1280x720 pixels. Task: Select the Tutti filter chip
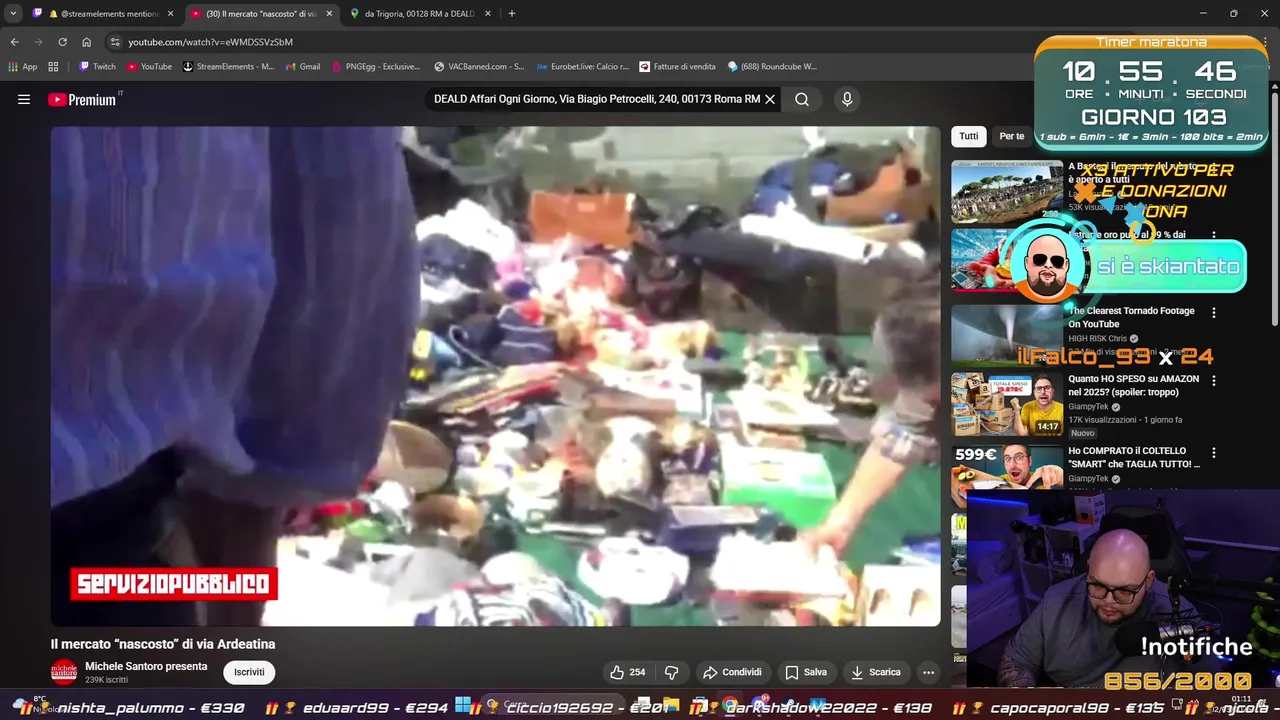point(969,136)
